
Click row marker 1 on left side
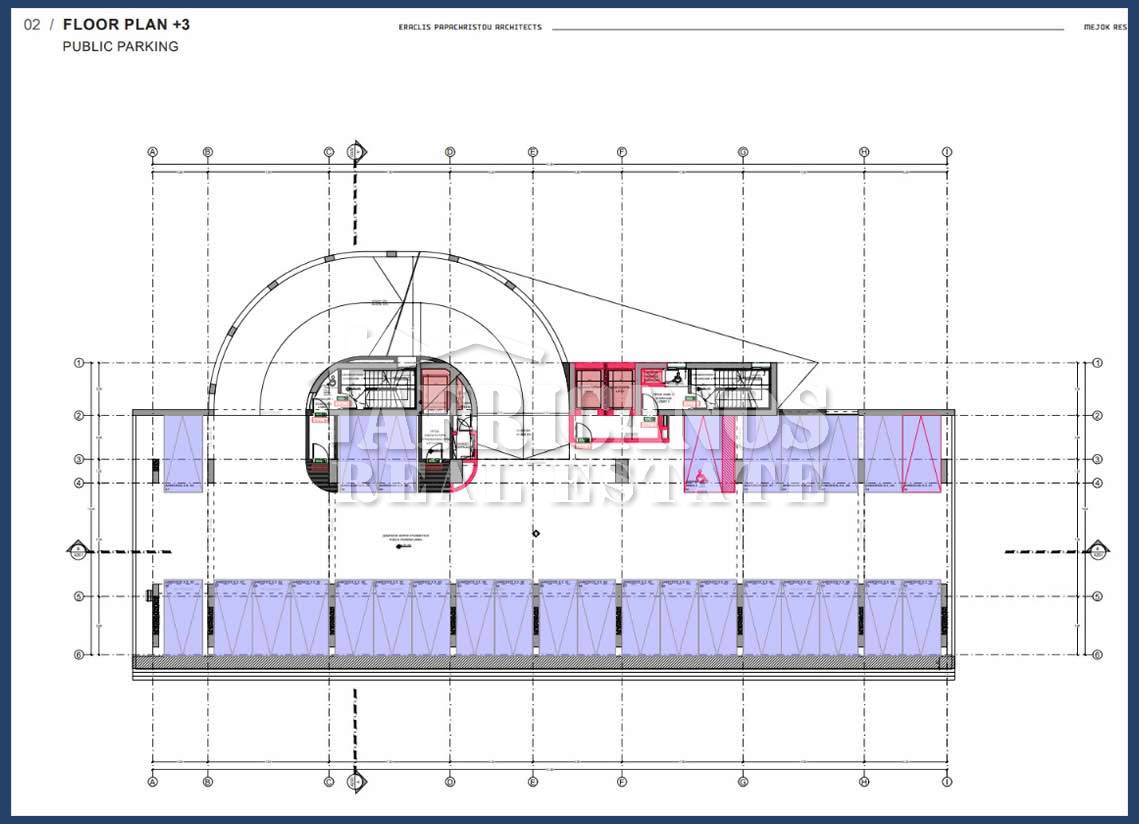coord(78,363)
